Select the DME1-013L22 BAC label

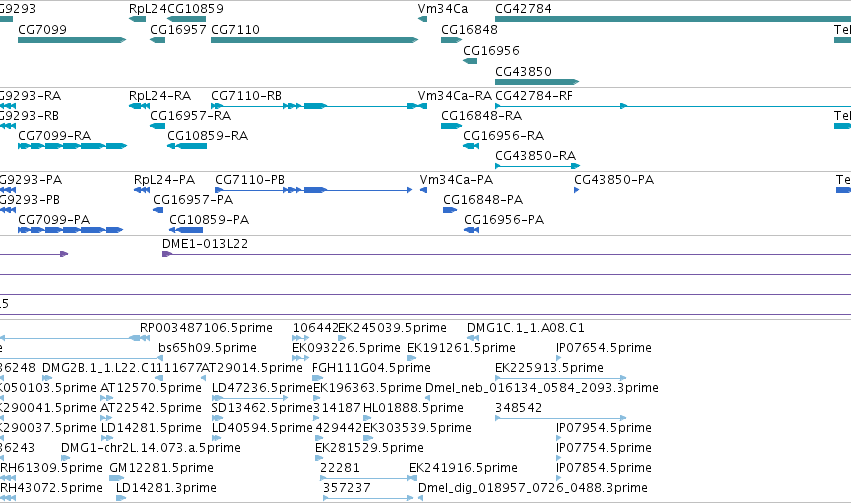[205, 244]
